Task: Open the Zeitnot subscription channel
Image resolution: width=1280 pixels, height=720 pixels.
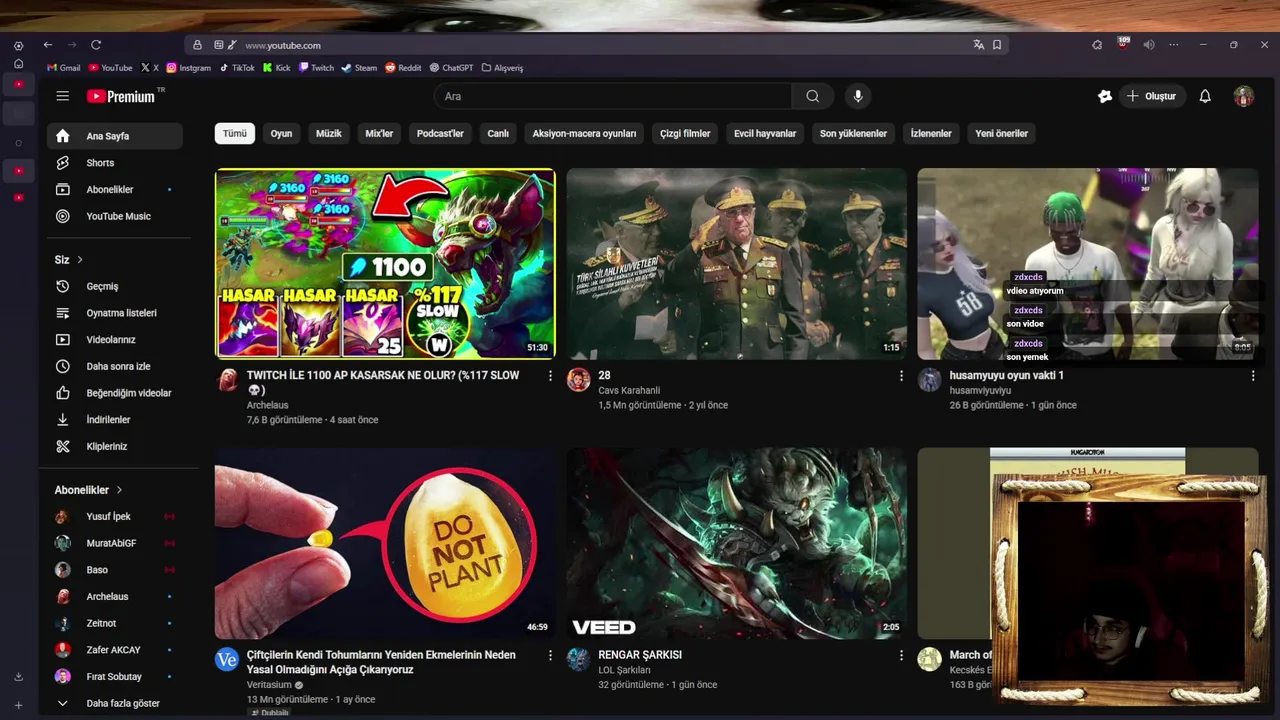Action: pos(115,623)
